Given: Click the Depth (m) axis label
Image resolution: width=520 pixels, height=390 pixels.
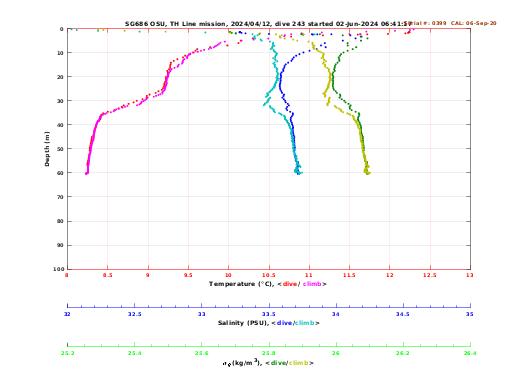Looking at the screenshot, I should 47,149.
